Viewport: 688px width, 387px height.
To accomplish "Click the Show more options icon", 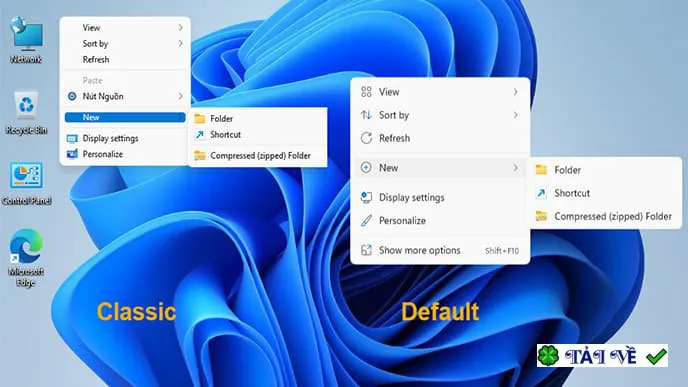I will tap(366, 250).
